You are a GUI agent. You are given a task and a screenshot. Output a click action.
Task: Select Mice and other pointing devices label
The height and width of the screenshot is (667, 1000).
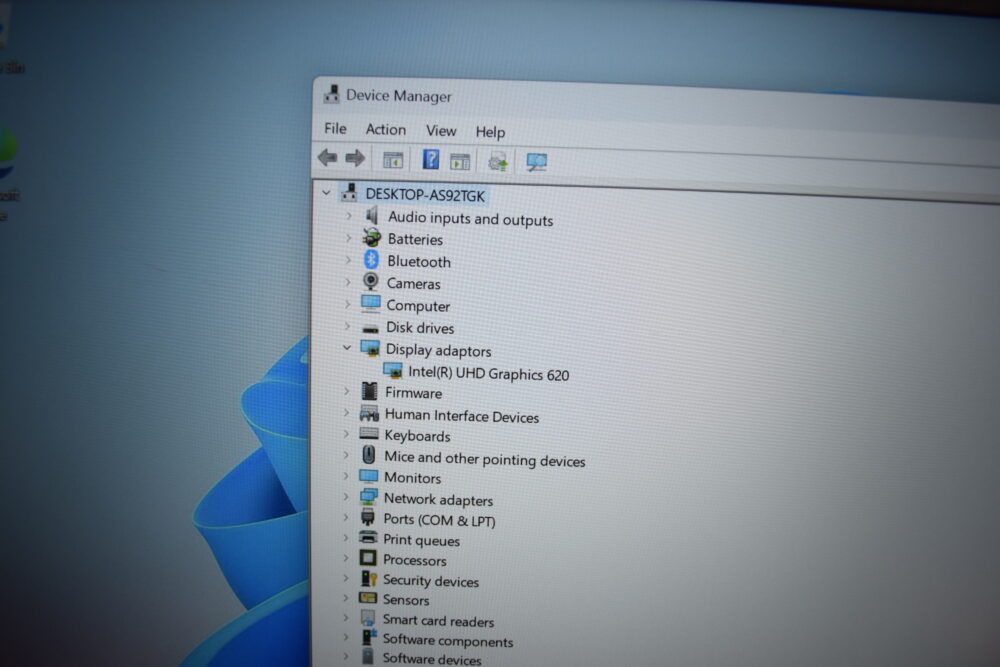pyautogui.click(x=485, y=459)
